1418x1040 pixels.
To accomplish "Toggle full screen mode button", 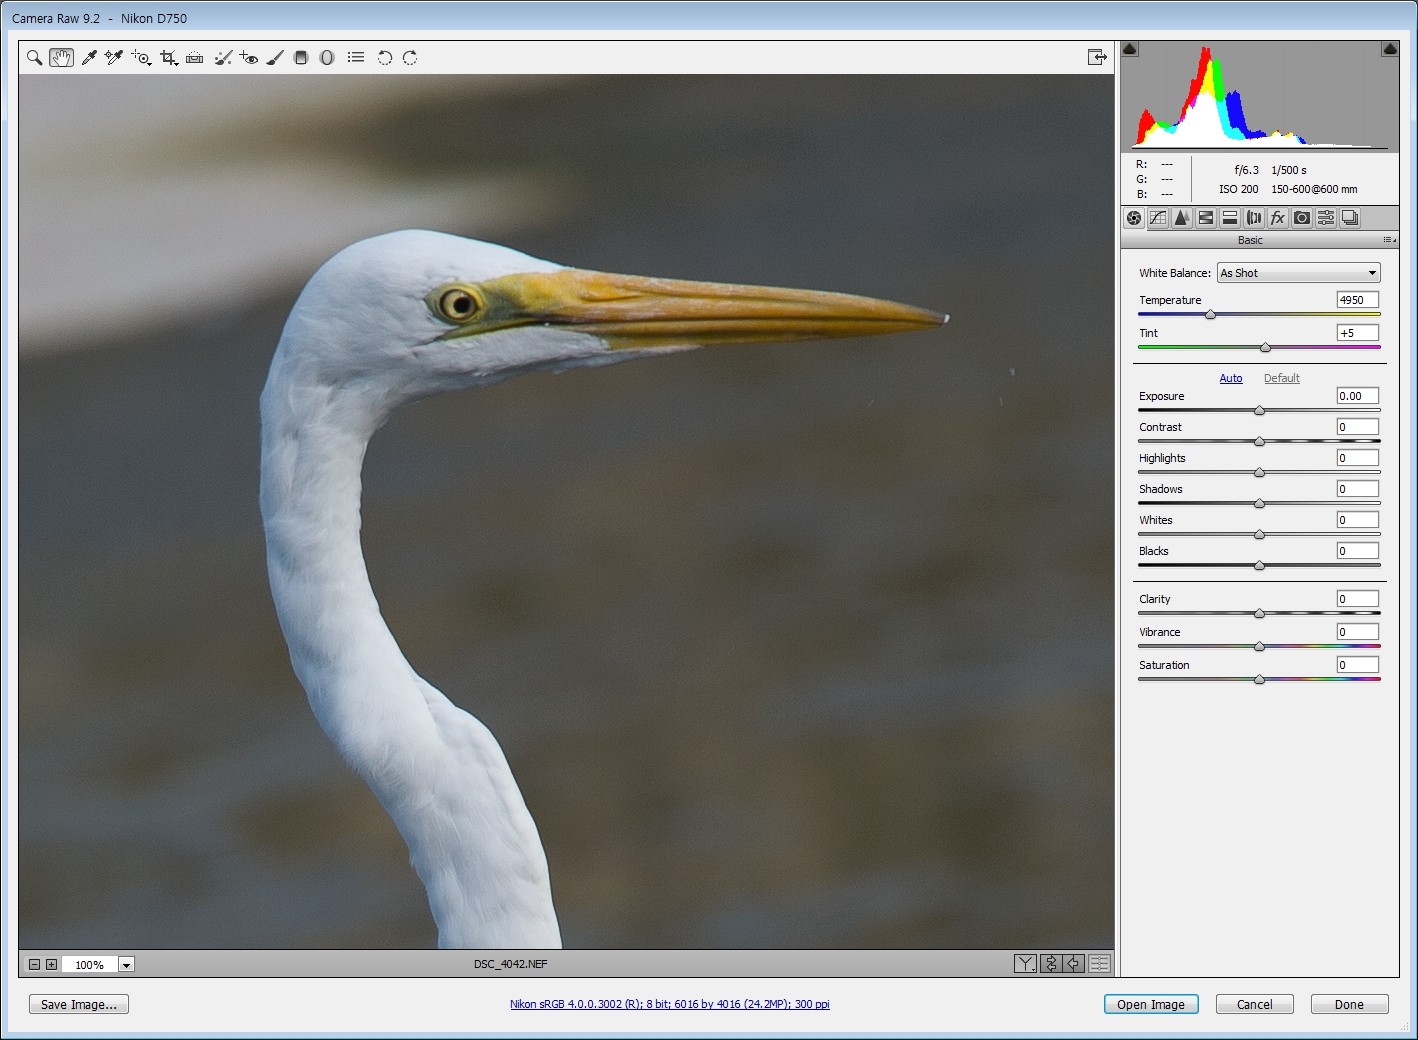I will (x=1097, y=57).
